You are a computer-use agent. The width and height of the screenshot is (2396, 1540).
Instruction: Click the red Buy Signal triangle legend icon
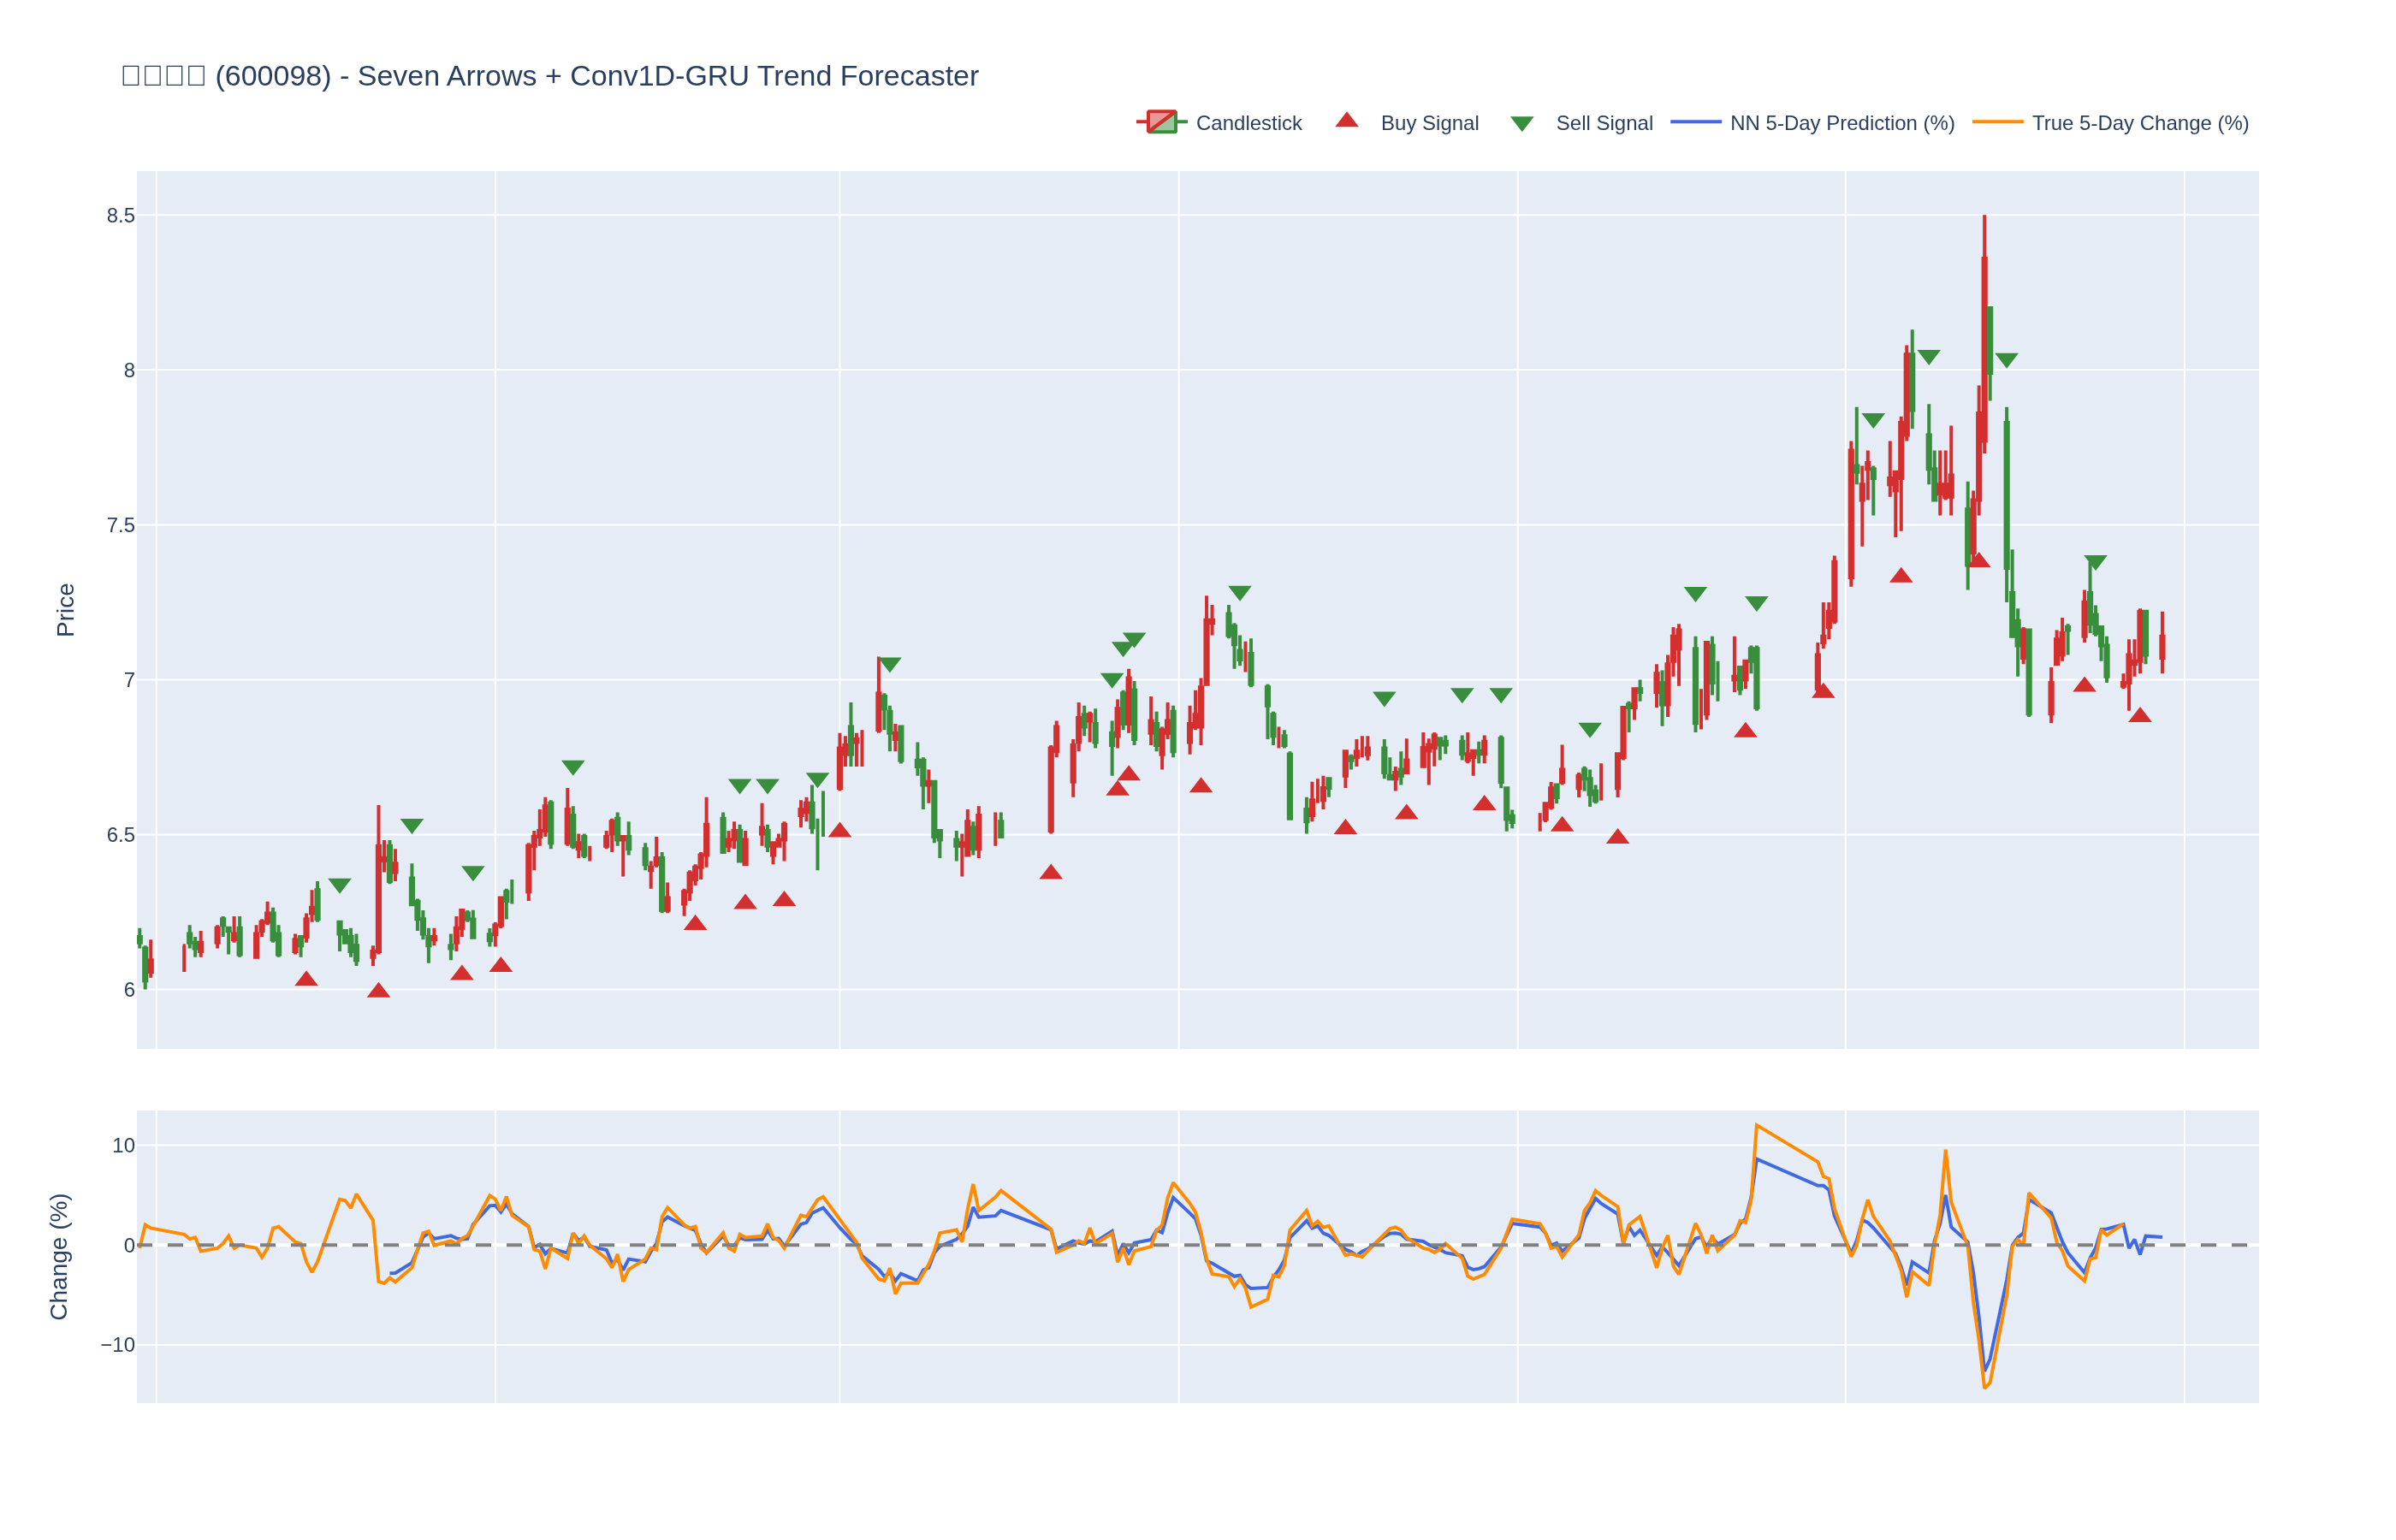point(1346,121)
